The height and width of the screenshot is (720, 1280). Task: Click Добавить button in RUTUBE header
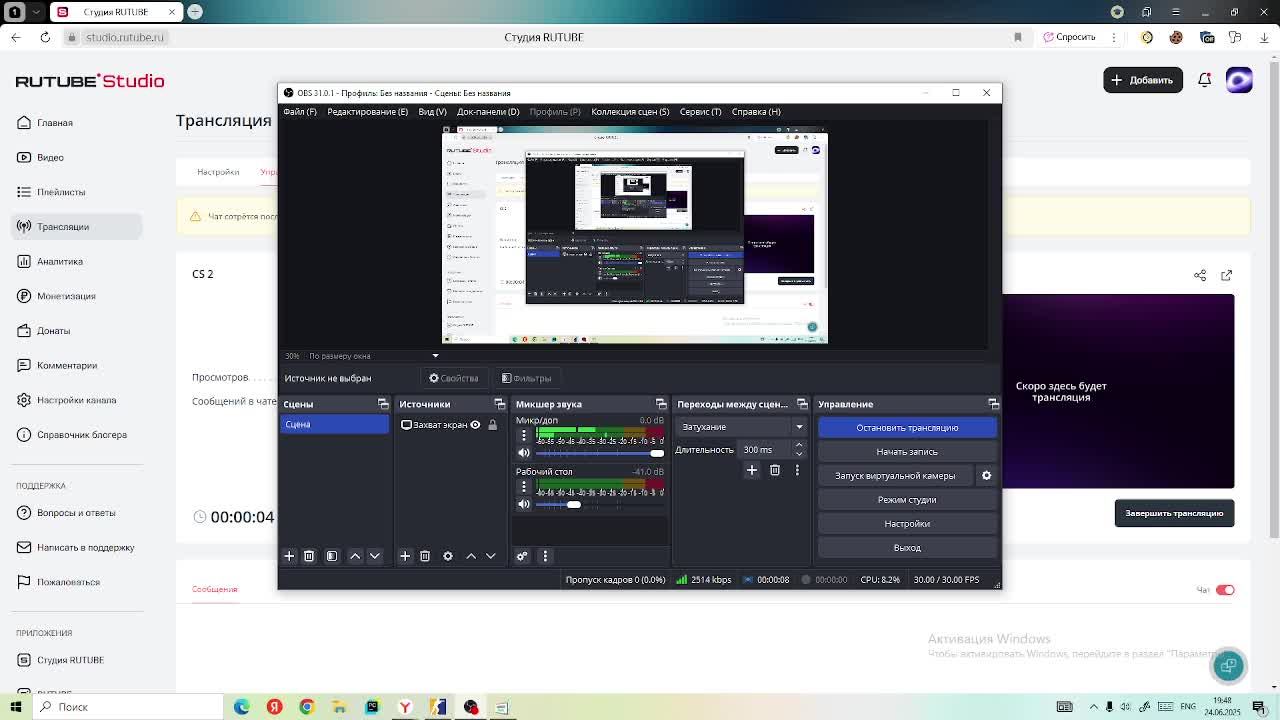tap(1143, 80)
